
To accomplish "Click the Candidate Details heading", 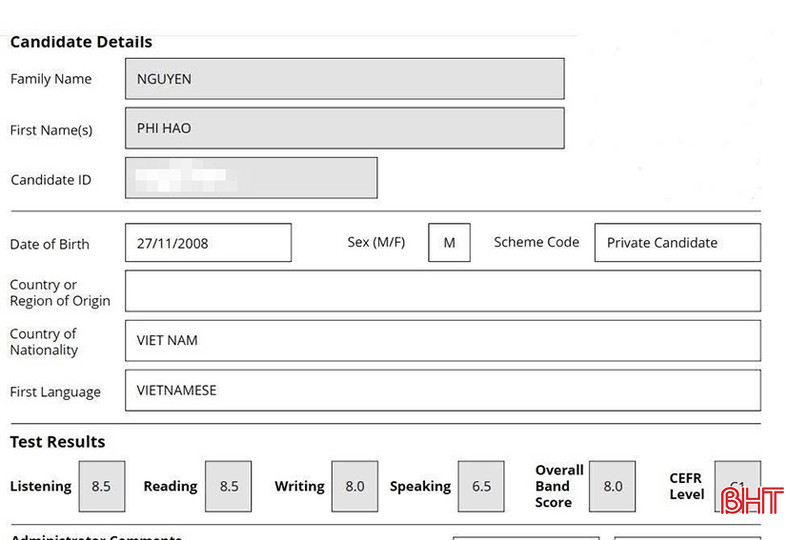I will pyautogui.click(x=81, y=42).
